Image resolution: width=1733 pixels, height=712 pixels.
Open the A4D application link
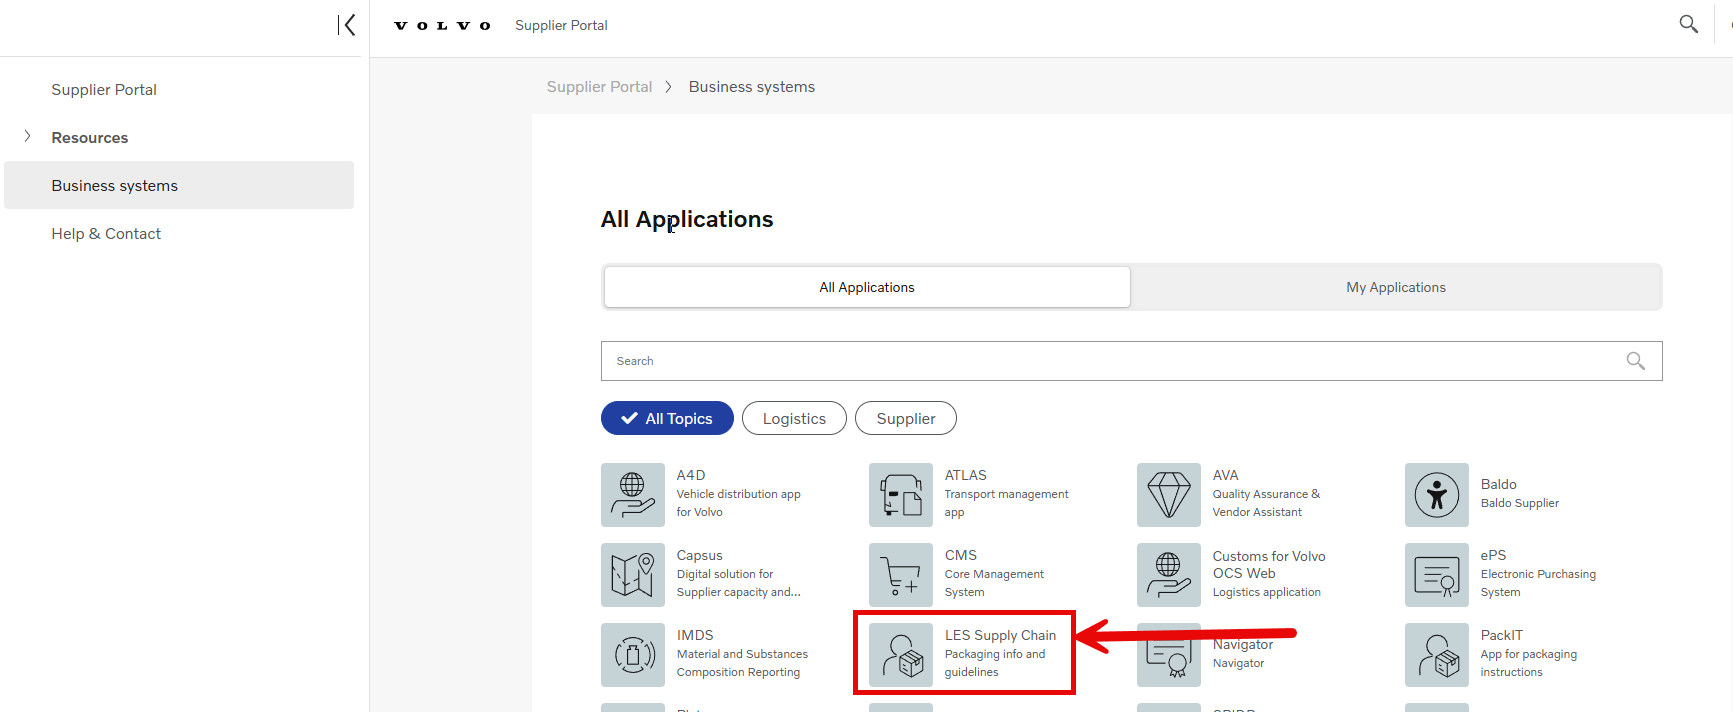[x=691, y=475]
